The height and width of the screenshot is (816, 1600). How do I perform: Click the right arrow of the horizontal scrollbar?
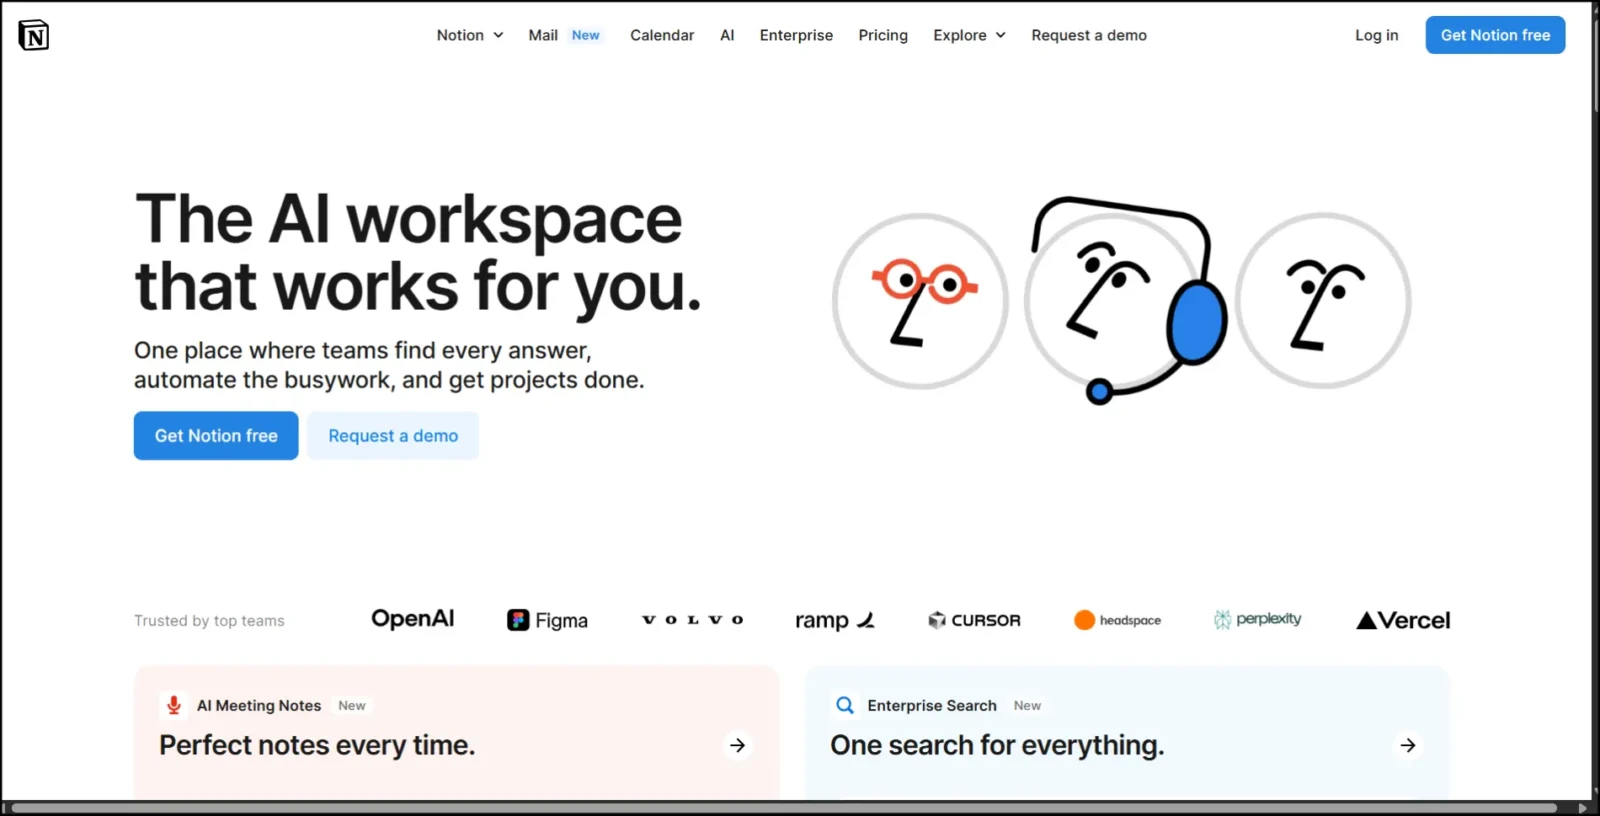tap(1582, 808)
